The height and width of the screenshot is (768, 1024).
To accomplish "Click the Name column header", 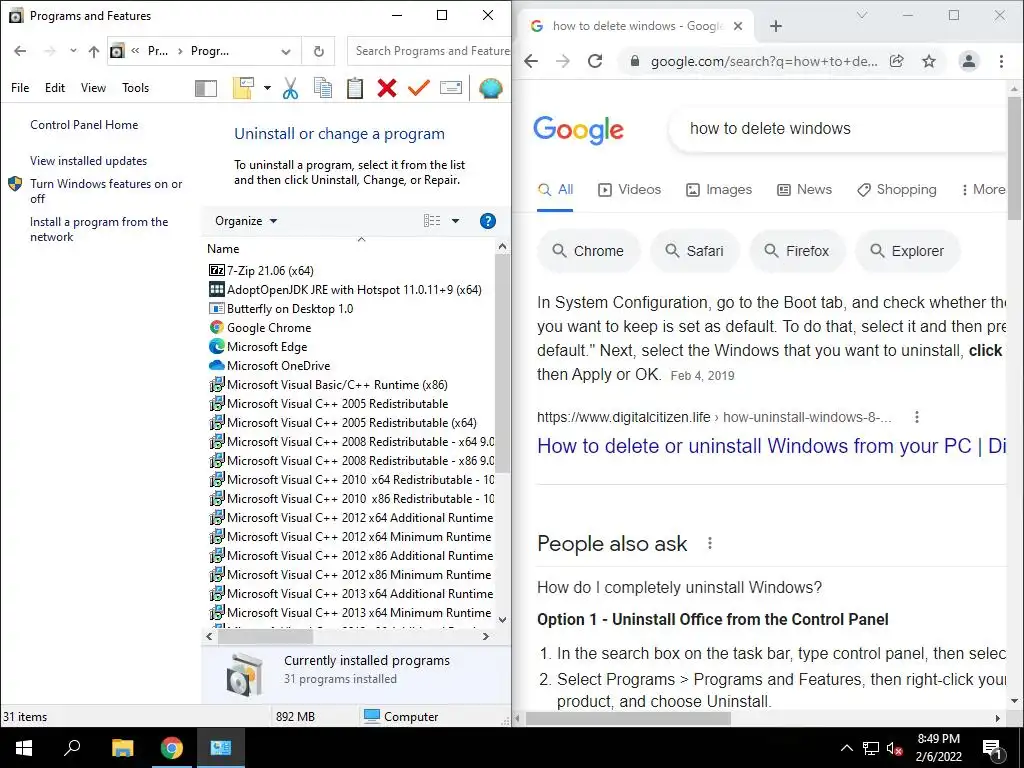I will (x=223, y=249).
